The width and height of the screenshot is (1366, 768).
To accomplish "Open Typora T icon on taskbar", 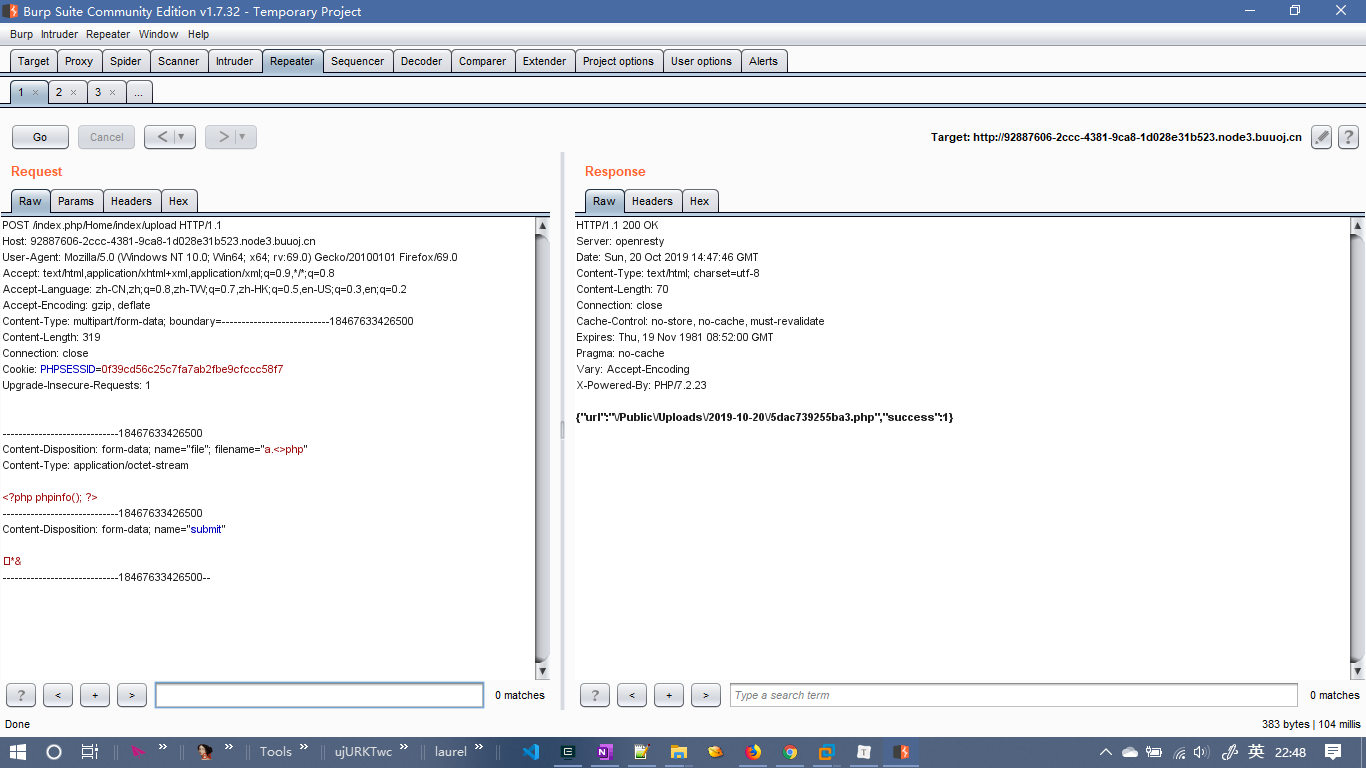I will [864, 752].
